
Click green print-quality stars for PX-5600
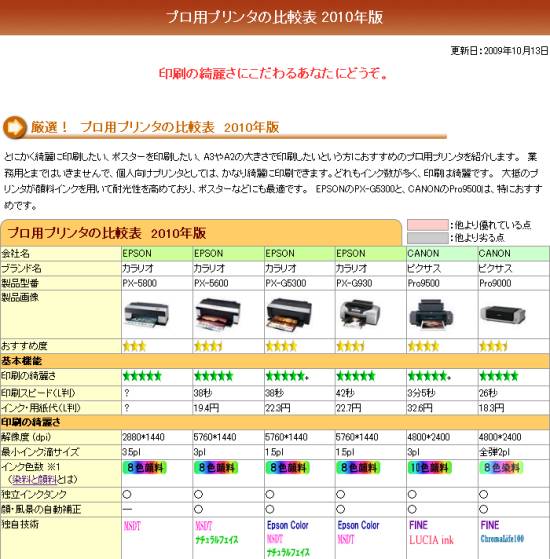point(214,376)
